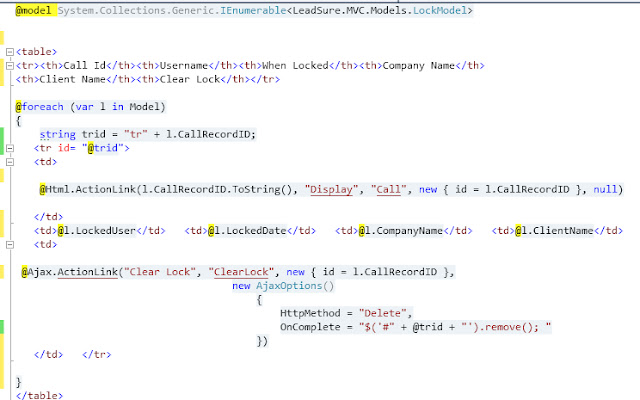Click the "Display" string argument
Viewport: 640px width, 400px height.
point(331,189)
